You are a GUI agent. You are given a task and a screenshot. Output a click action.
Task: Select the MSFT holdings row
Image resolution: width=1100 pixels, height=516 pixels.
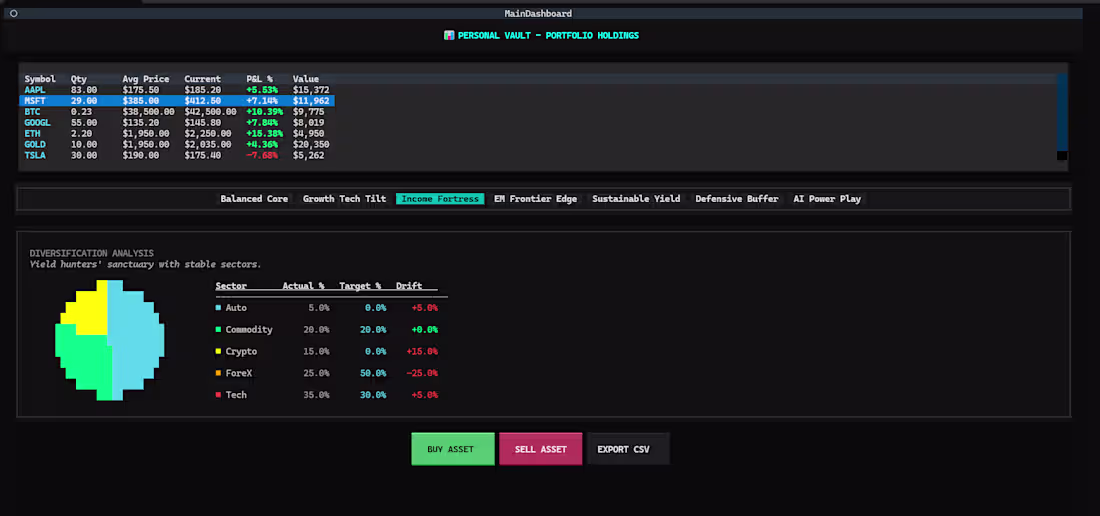(x=177, y=101)
